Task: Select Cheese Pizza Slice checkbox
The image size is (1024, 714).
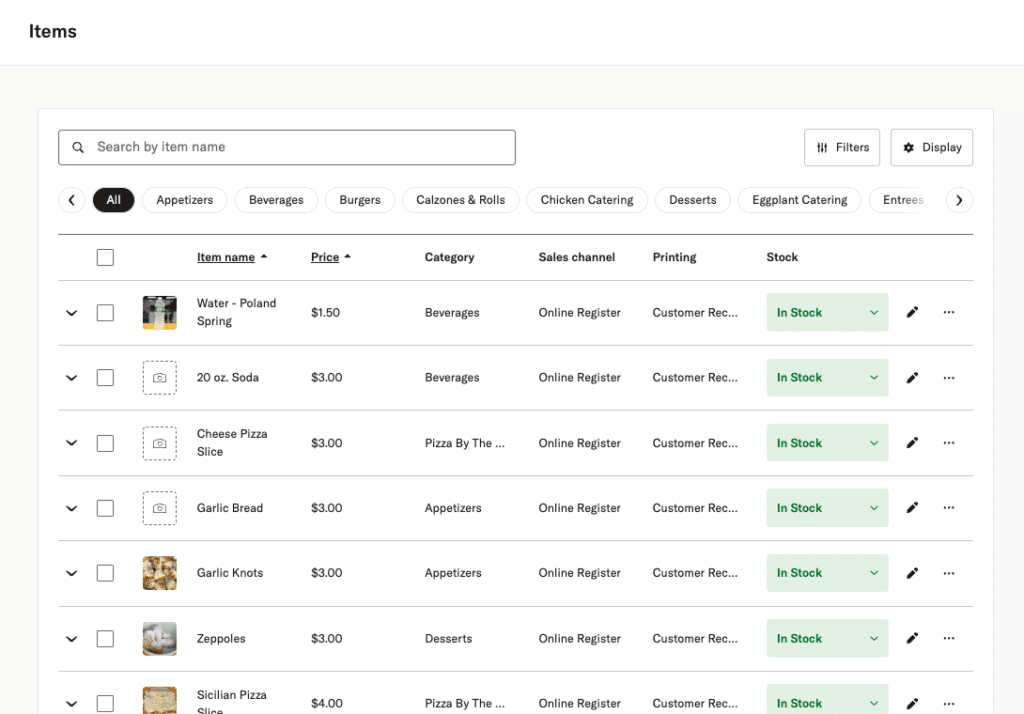Action: tap(105, 443)
